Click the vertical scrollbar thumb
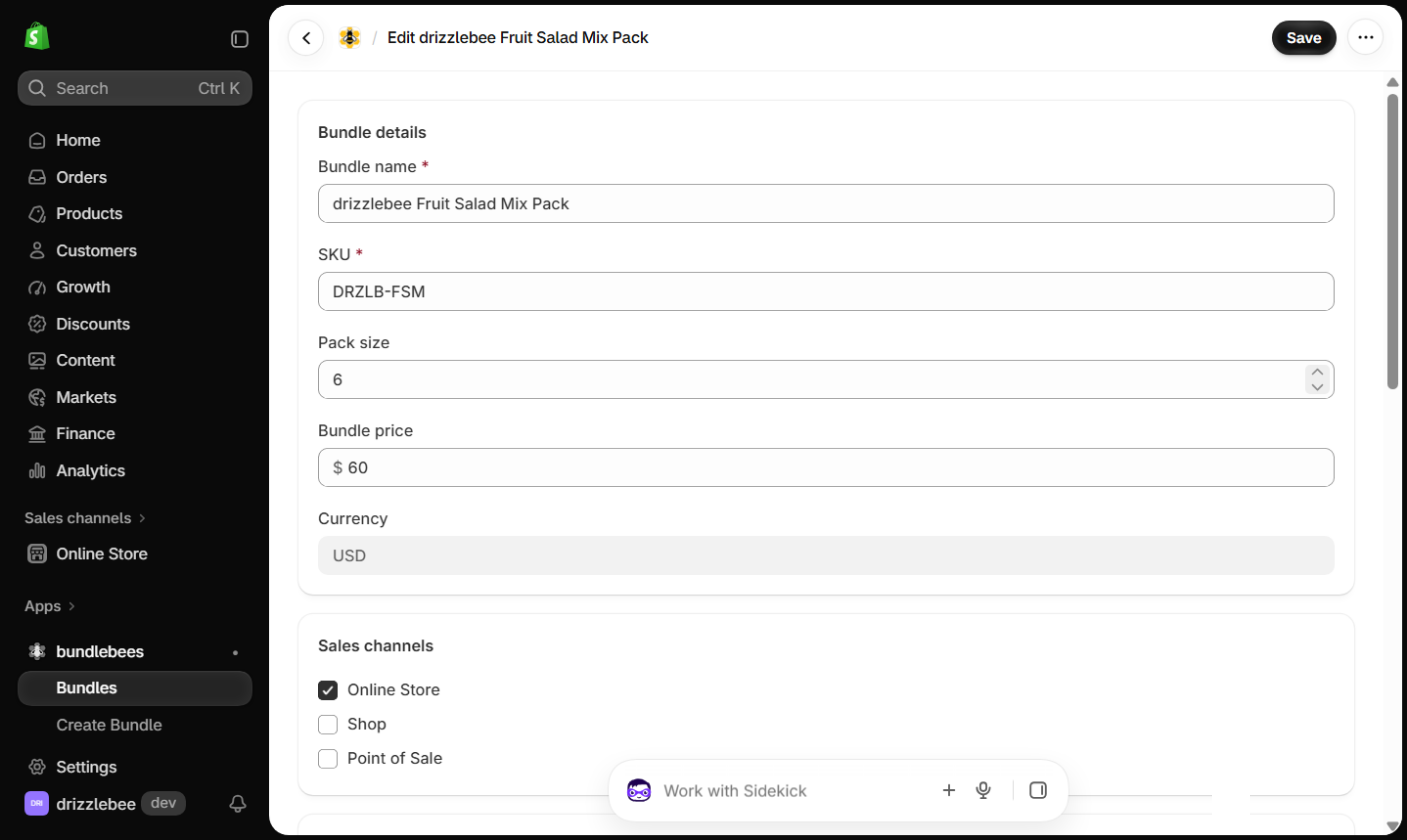 [x=1392, y=240]
